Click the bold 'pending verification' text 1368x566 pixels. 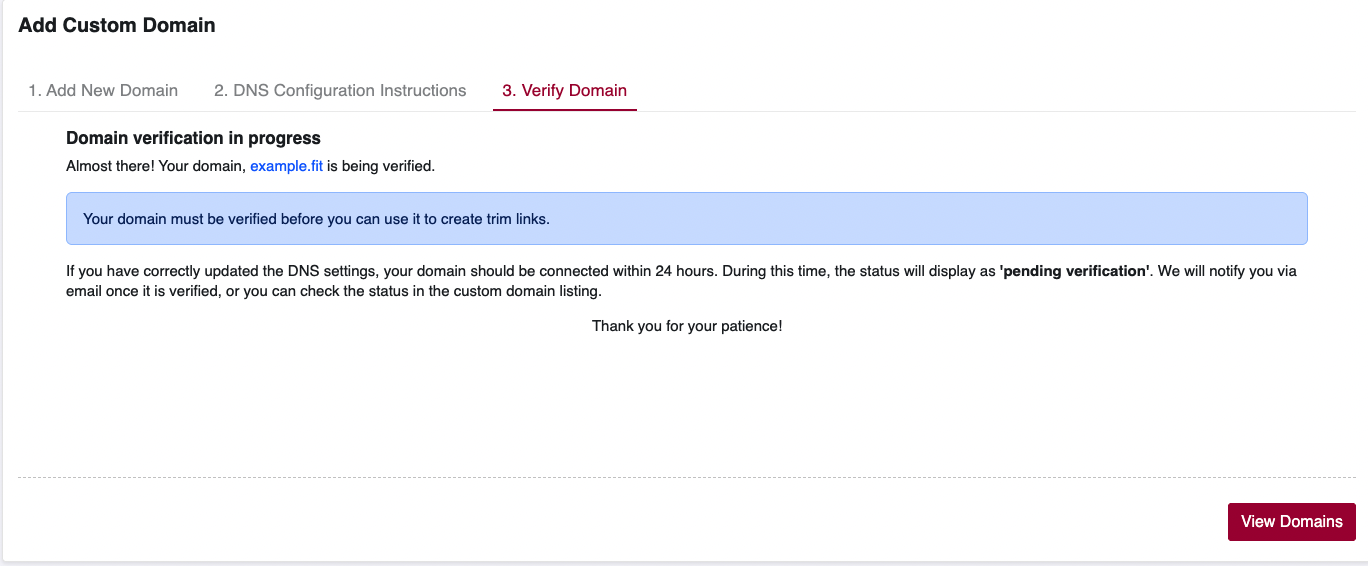pyautogui.click(x=1075, y=271)
